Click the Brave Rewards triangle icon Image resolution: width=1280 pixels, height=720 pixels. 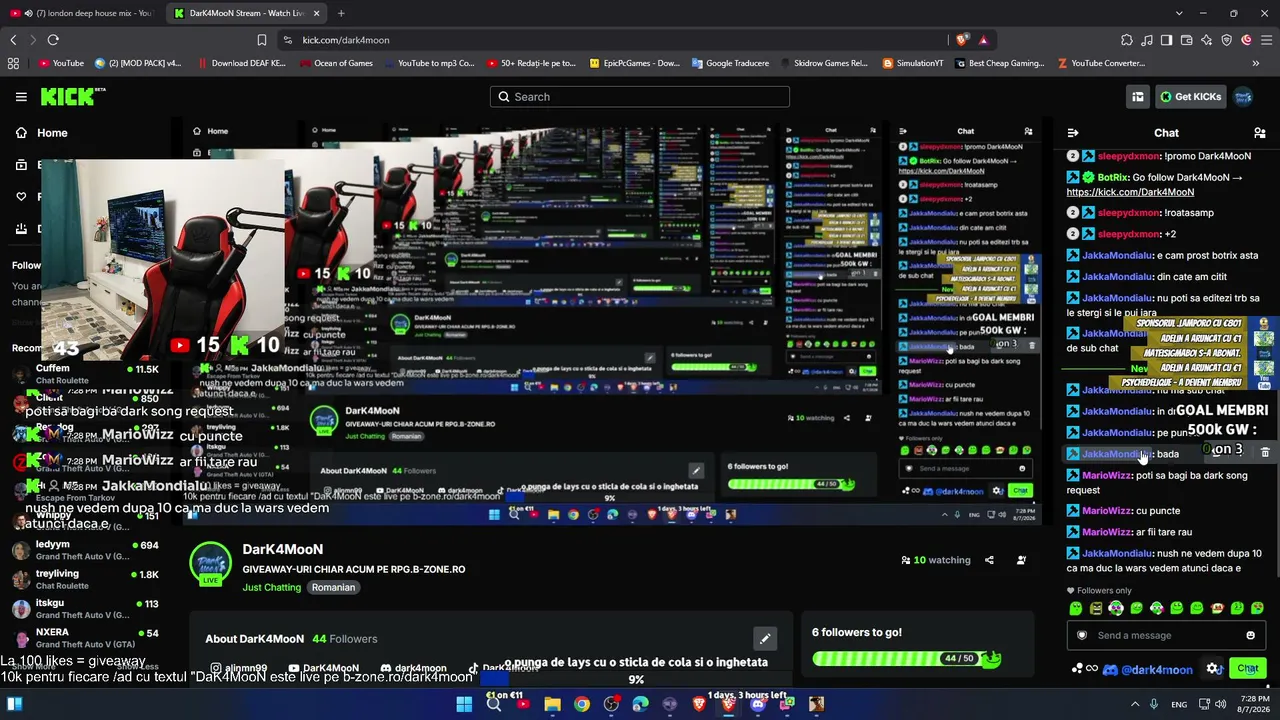pyautogui.click(x=983, y=40)
